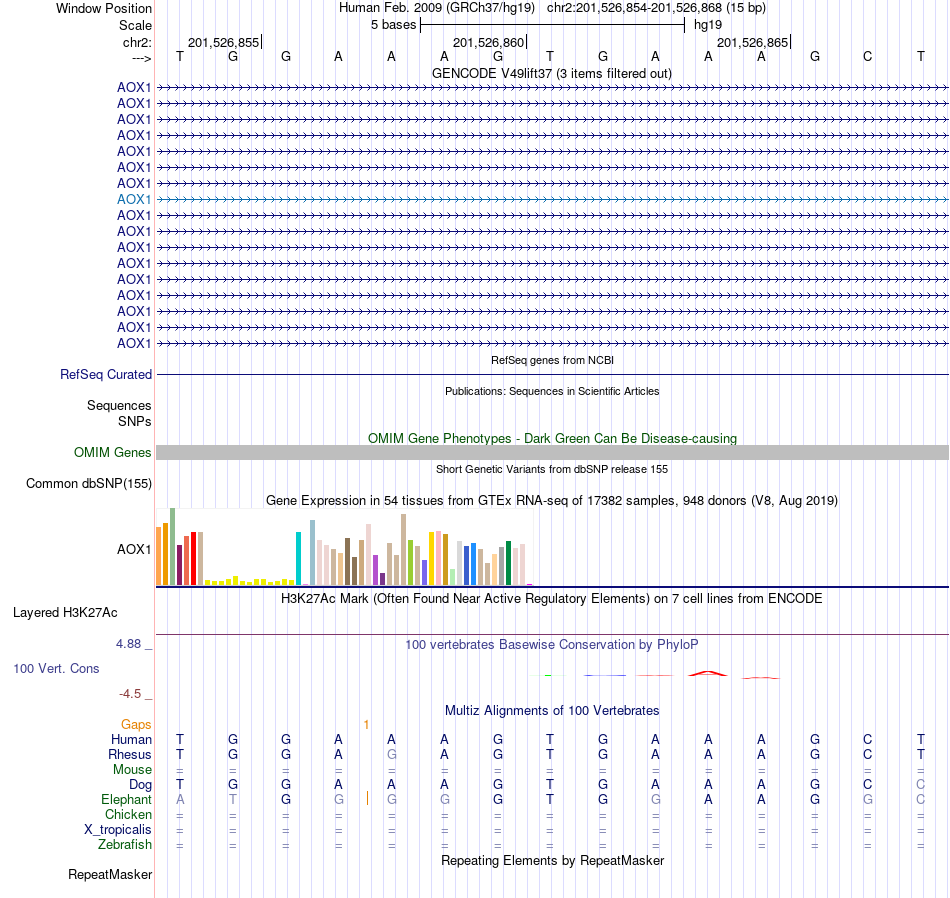Click the chr2:201,526,854-201,526,868 (15 bp) position text

click(x=656, y=8)
